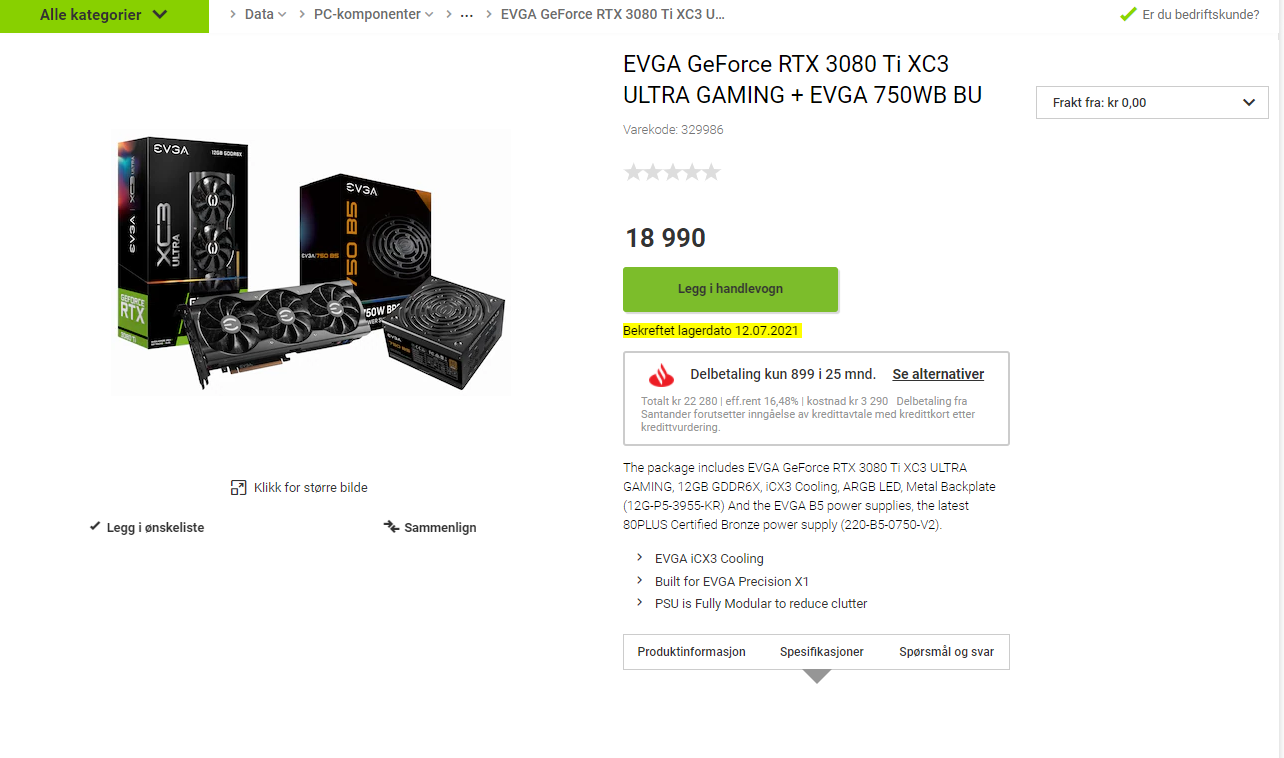Screen dimensions: 1284x758
Task: Open the Alle kategorier dropdown
Action: [x=104, y=16]
